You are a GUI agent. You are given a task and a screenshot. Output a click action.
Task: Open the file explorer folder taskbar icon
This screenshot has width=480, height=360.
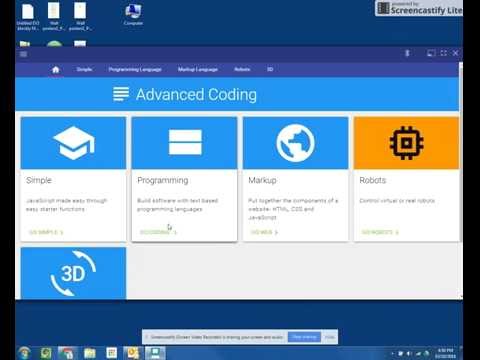90,353
